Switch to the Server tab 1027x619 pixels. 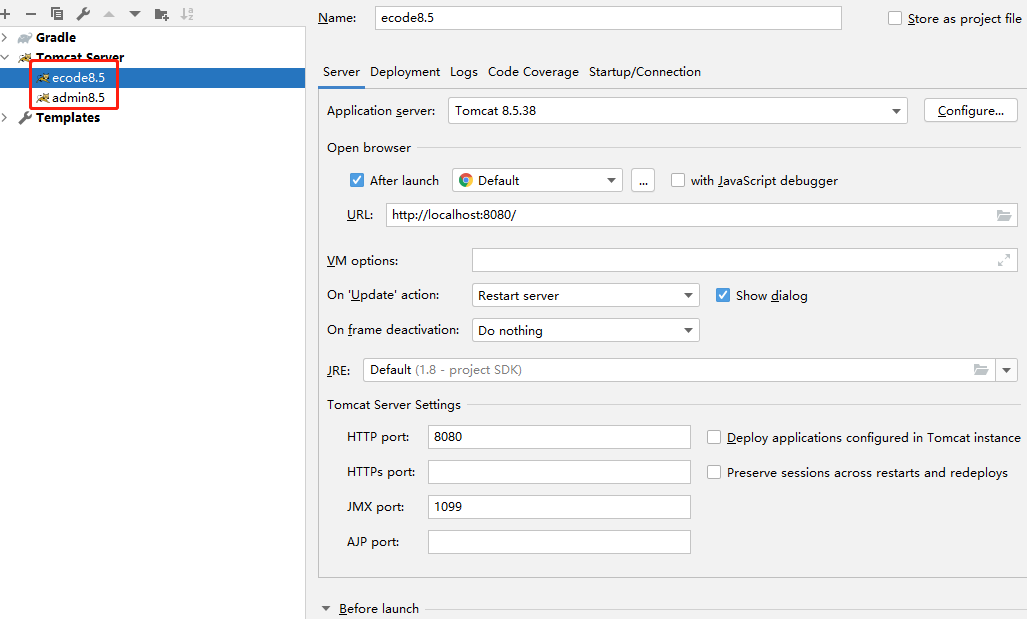tap(341, 72)
